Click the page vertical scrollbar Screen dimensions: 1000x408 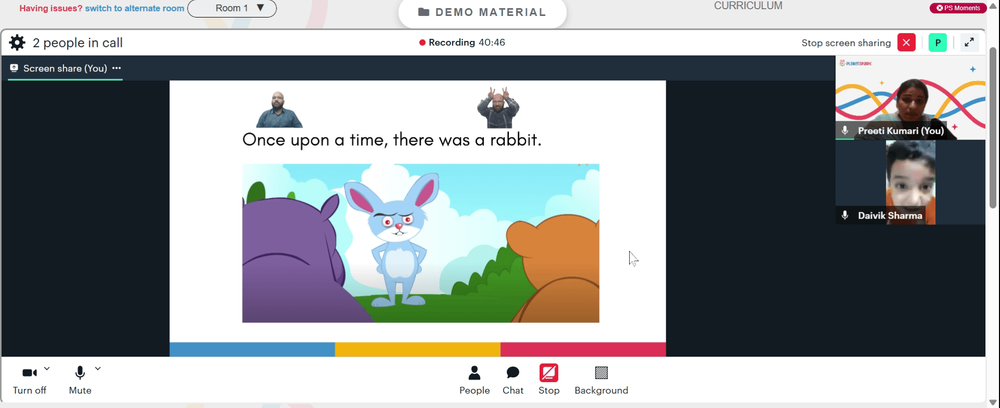click(994, 128)
